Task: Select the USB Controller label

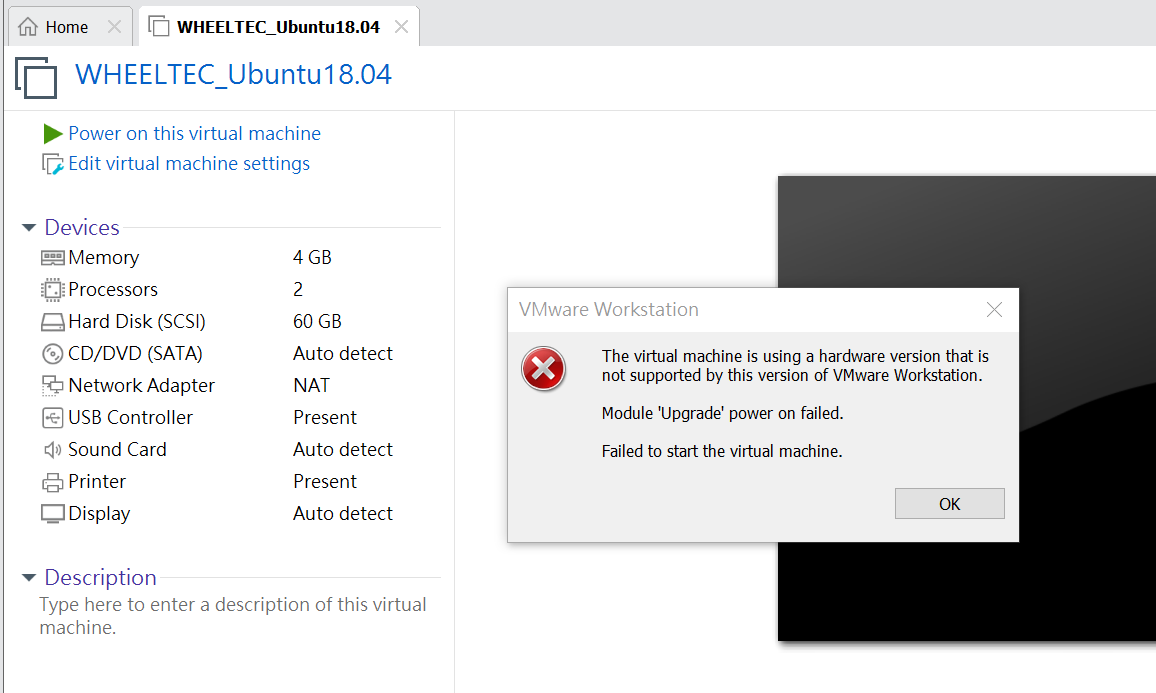Action: [x=130, y=418]
